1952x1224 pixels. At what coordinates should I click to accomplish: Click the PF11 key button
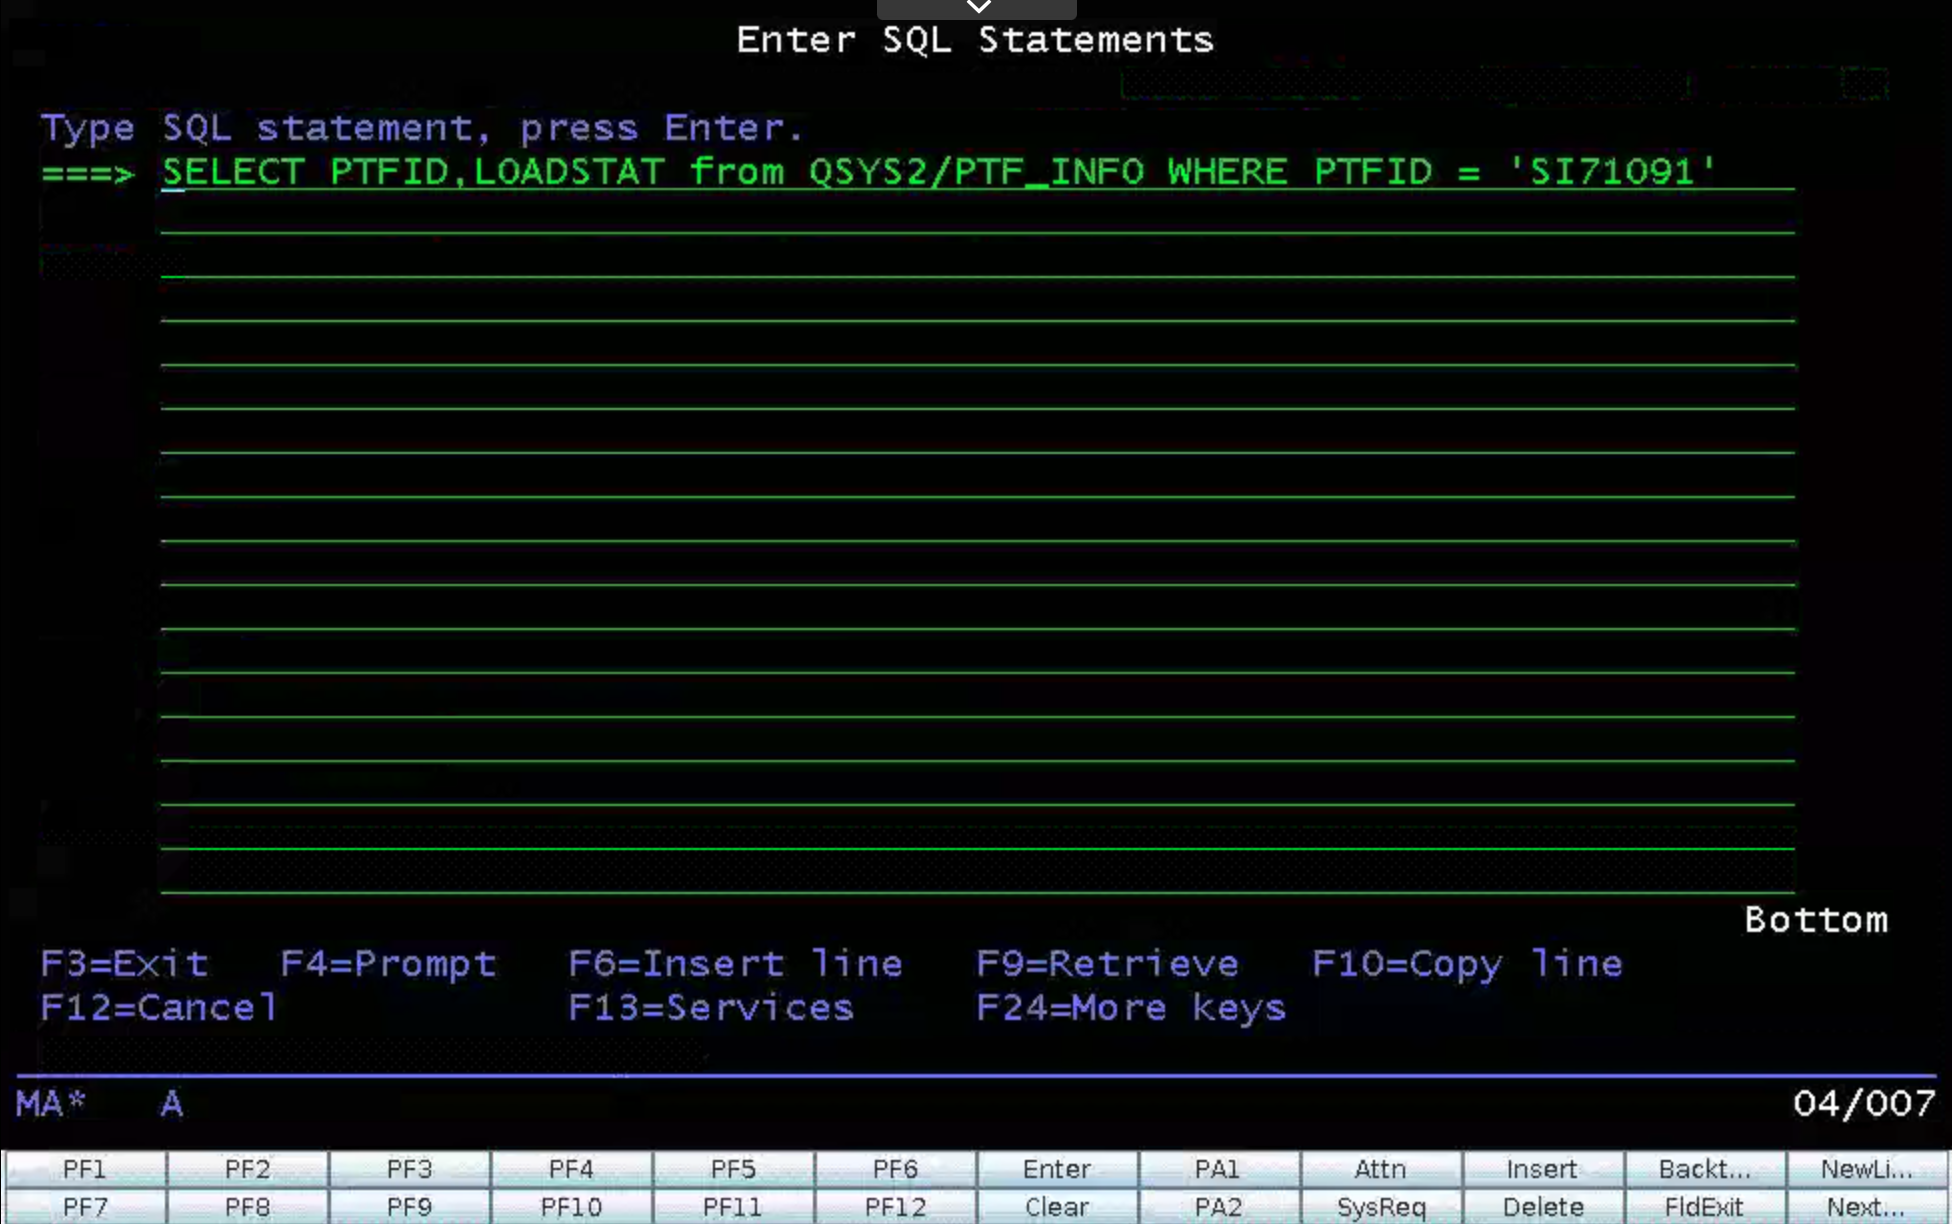click(733, 1206)
